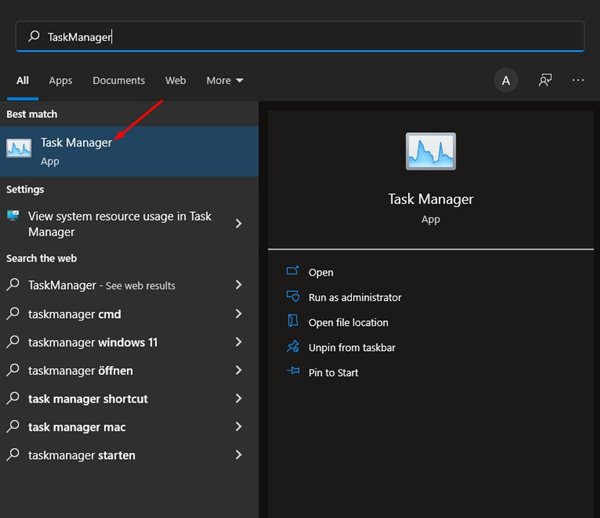Select TaskManager - See web results
The image size is (600, 518).
(x=129, y=285)
